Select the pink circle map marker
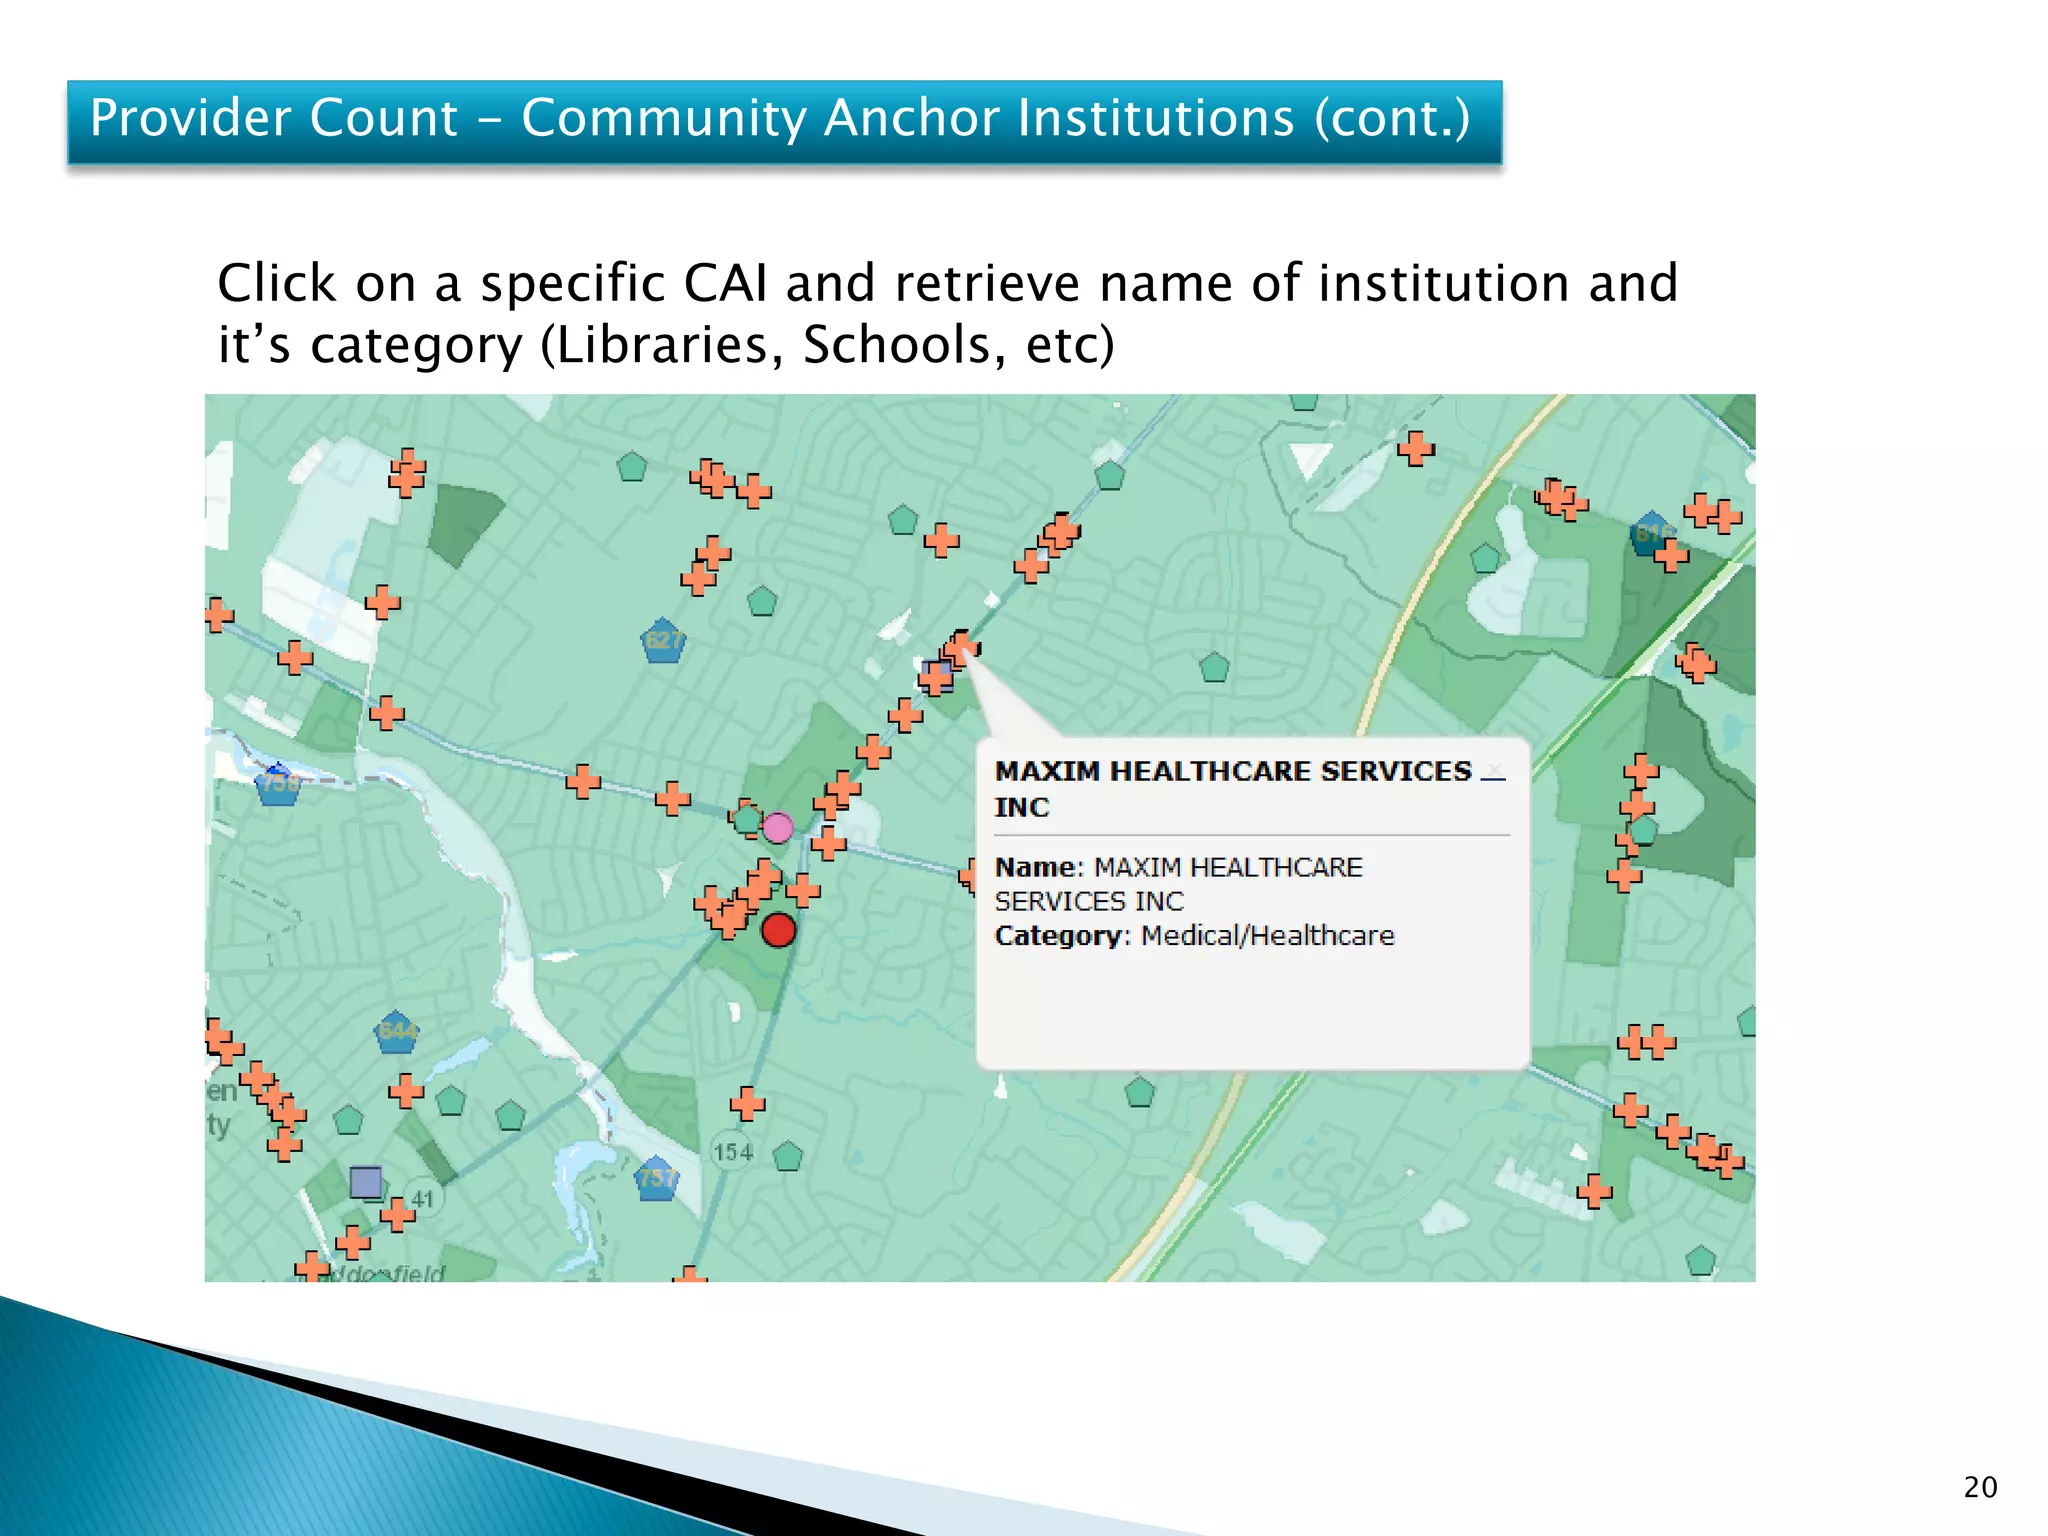 (x=778, y=827)
